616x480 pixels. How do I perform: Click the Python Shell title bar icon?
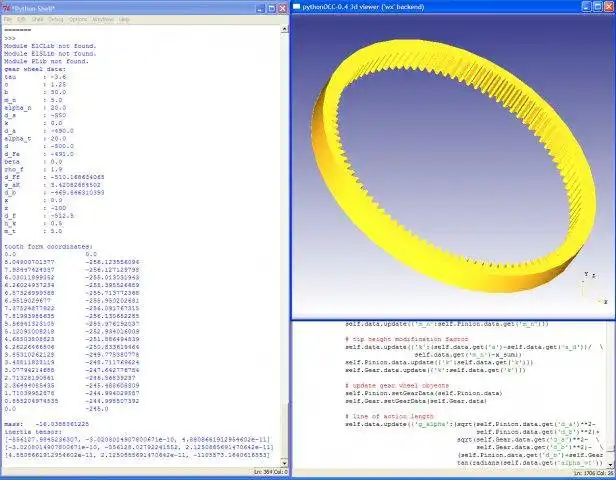click(x=6, y=8)
